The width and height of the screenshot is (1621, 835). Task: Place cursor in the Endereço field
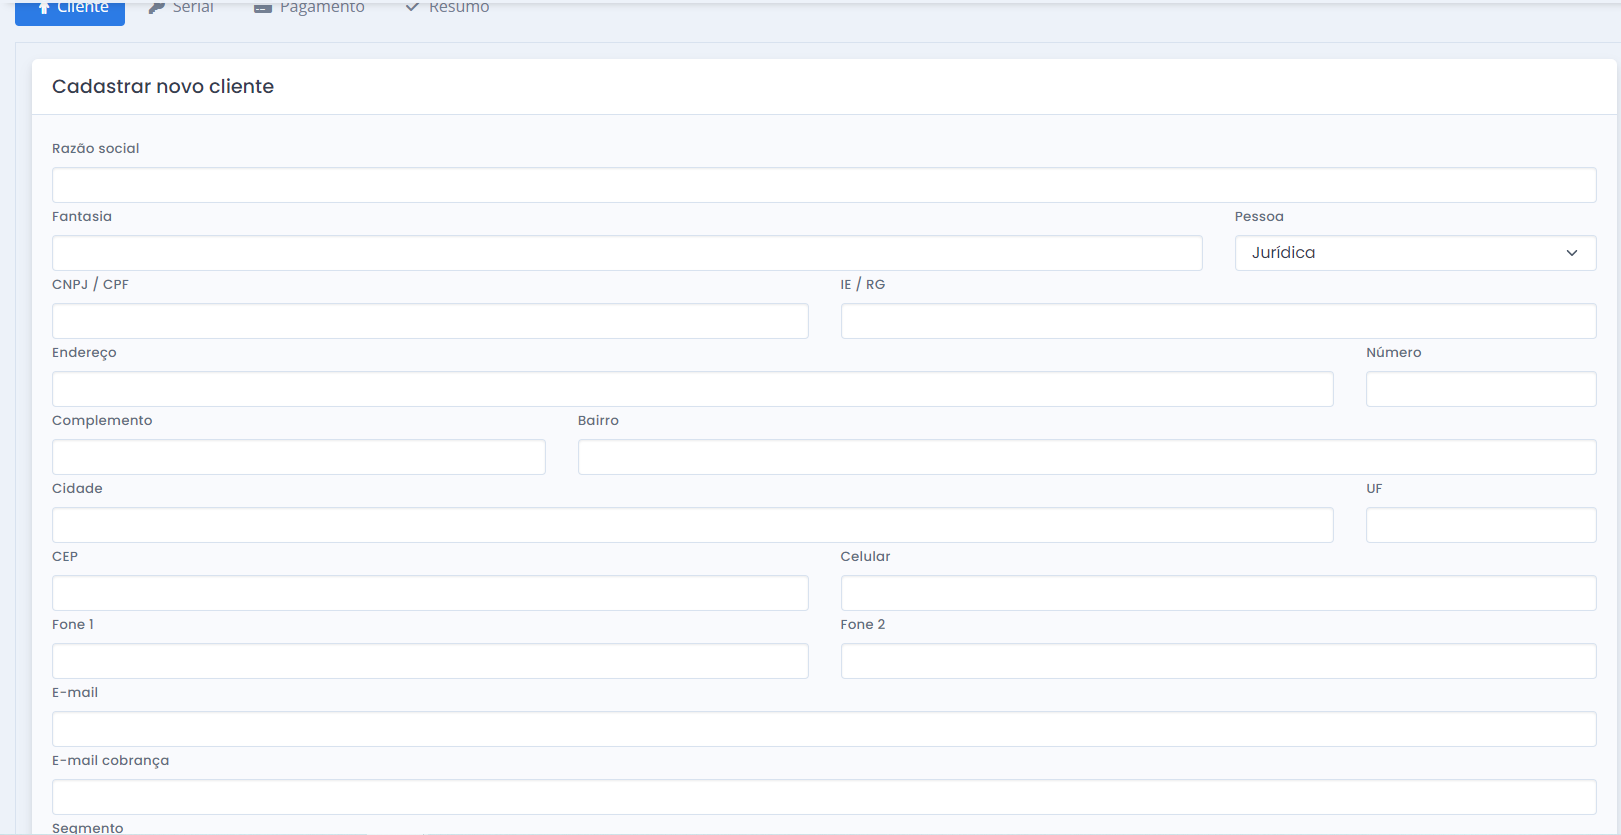click(x=692, y=389)
